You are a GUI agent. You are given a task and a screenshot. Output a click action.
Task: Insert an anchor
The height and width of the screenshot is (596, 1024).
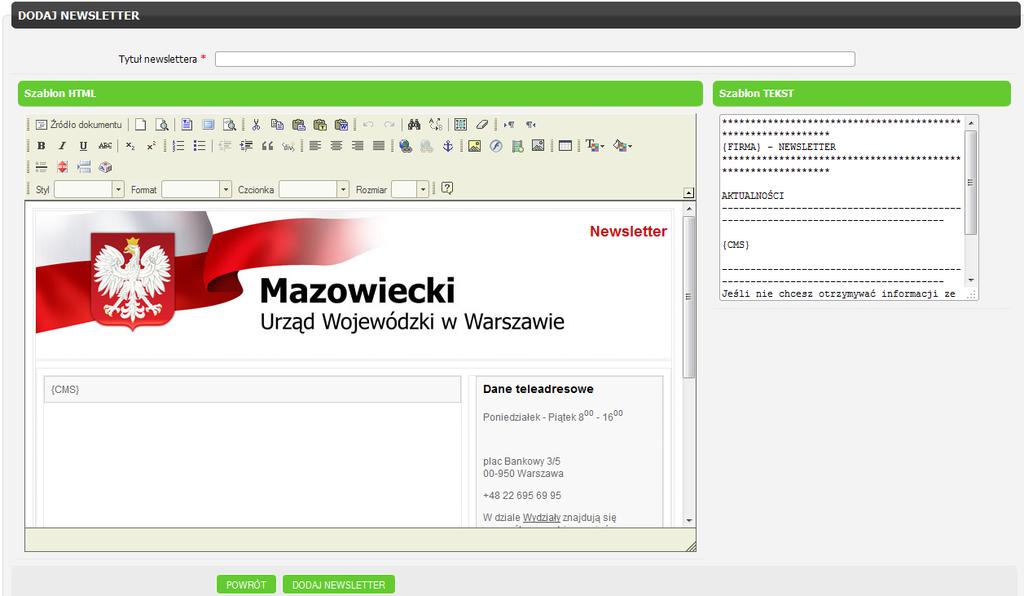click(448, 146)
